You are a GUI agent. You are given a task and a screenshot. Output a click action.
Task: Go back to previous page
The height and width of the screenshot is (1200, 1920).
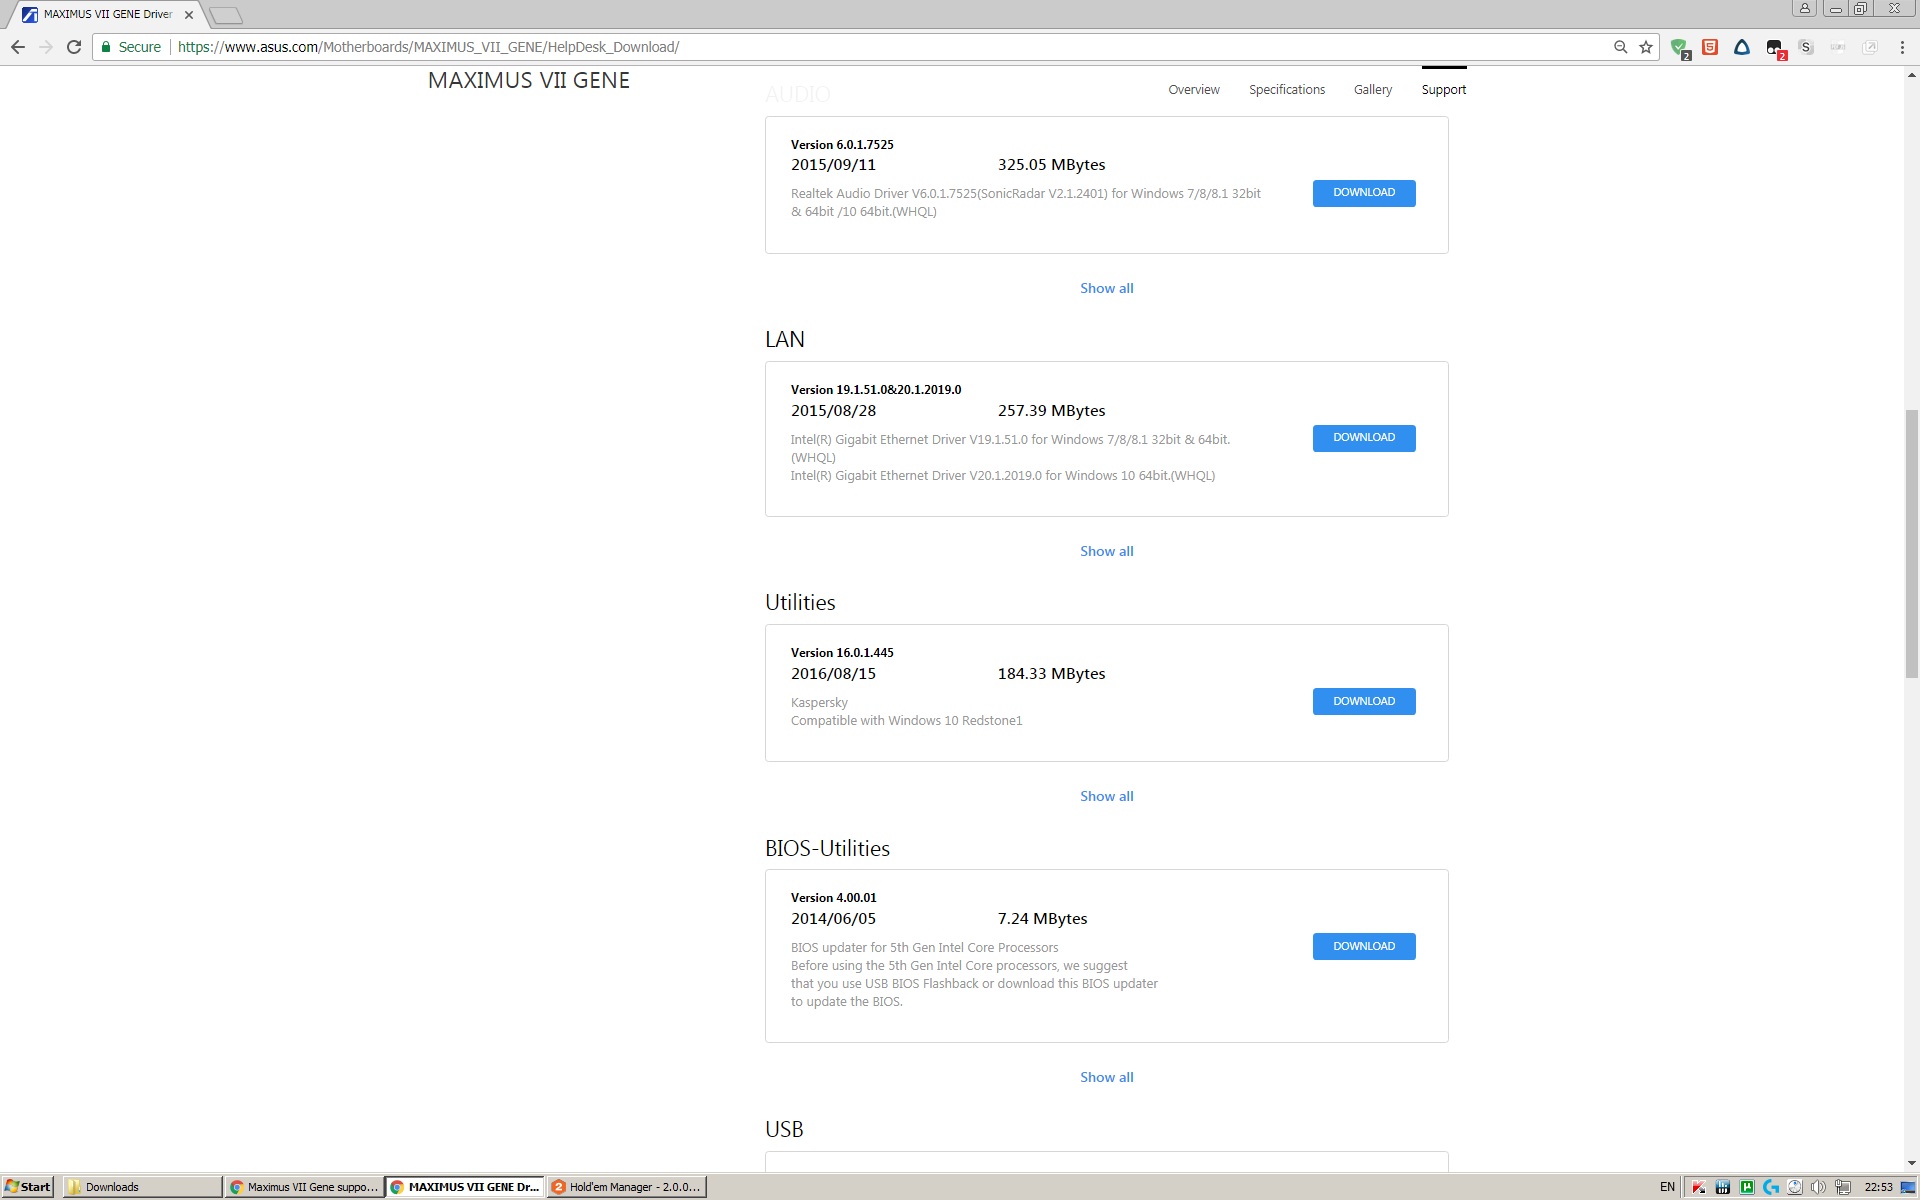click(18, 47)
